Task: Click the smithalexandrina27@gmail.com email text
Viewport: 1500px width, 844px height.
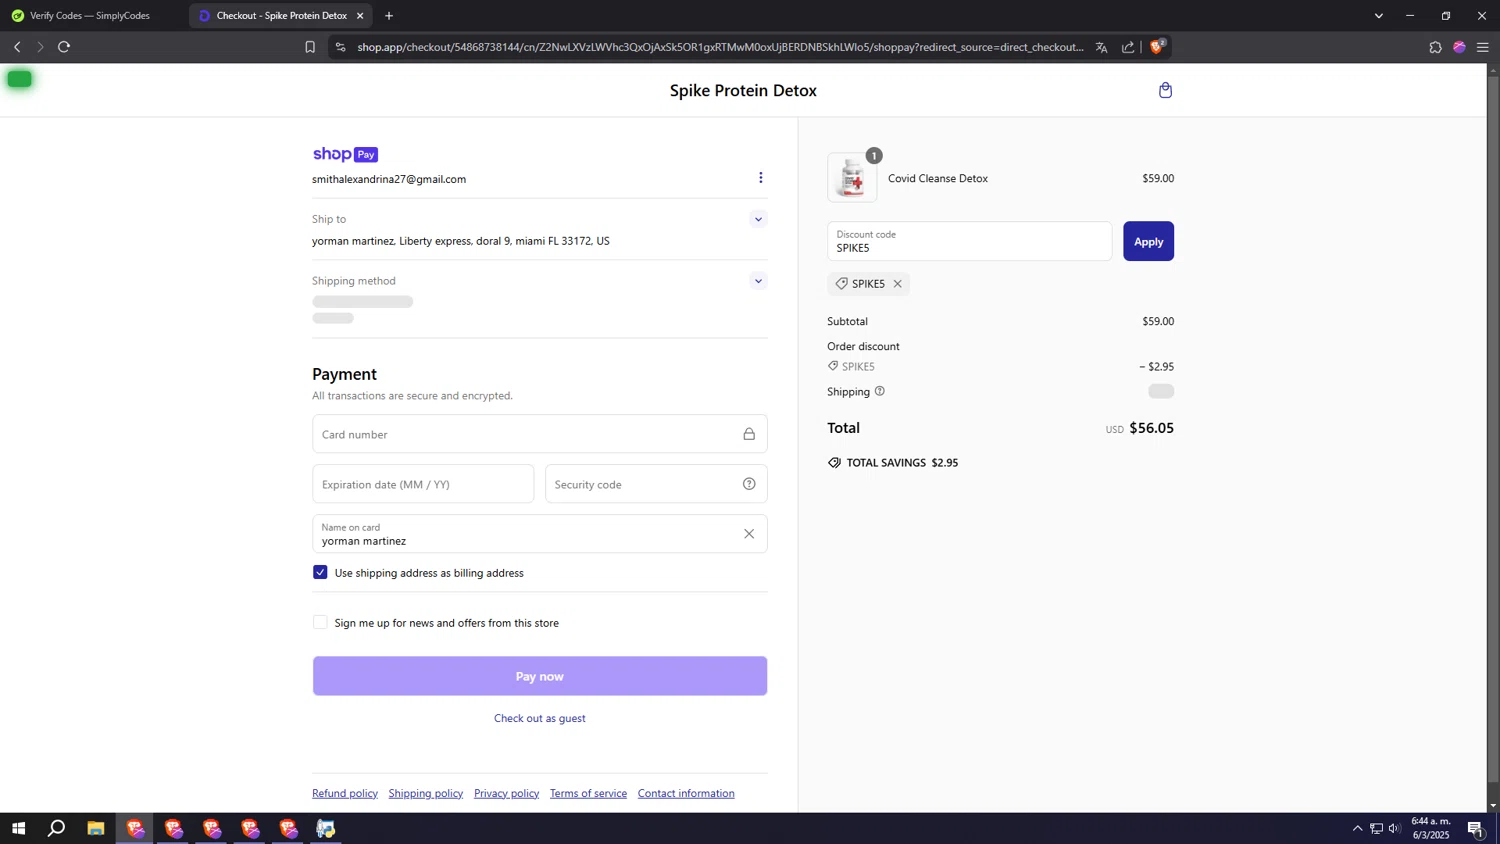Action: 389,179
